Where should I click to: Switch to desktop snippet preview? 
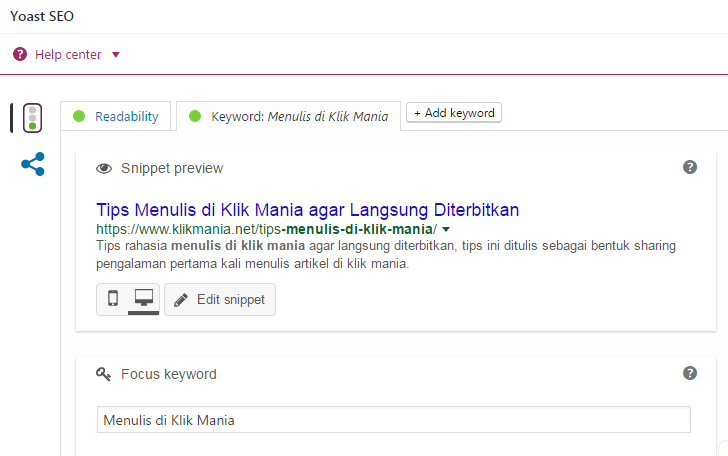click(x=144, y=298)
